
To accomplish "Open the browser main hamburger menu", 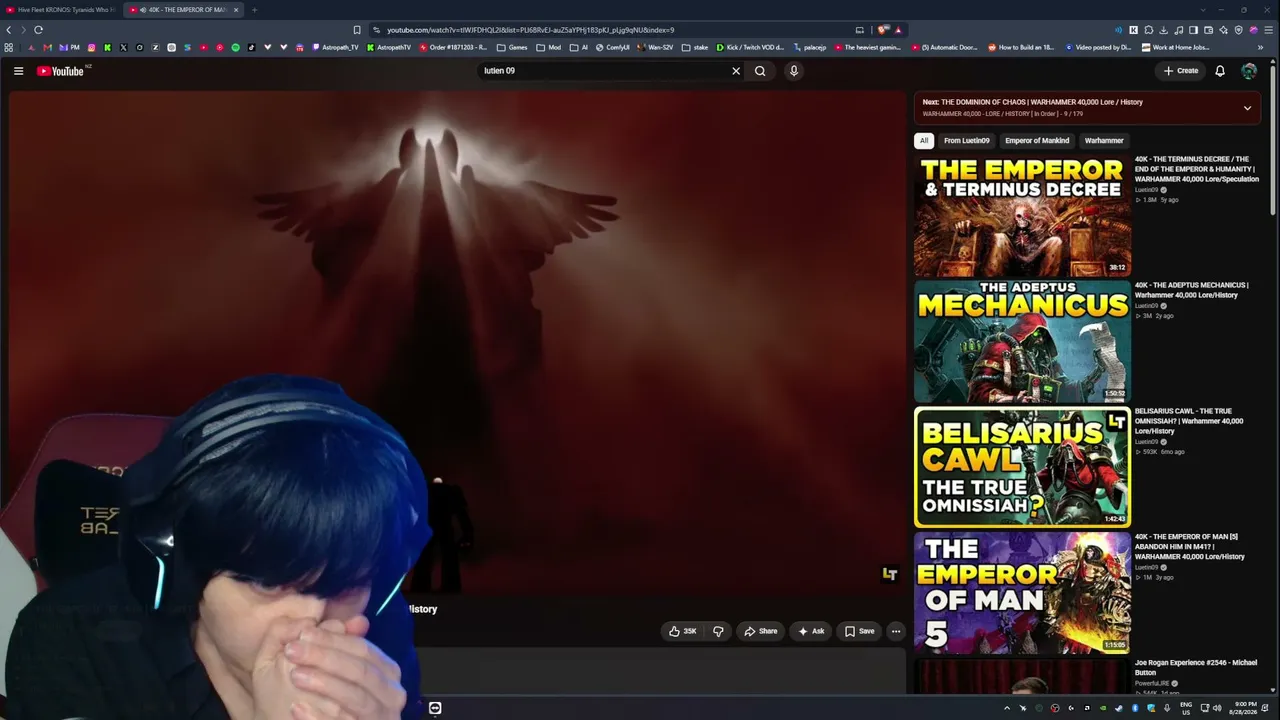I will 1268,30.
